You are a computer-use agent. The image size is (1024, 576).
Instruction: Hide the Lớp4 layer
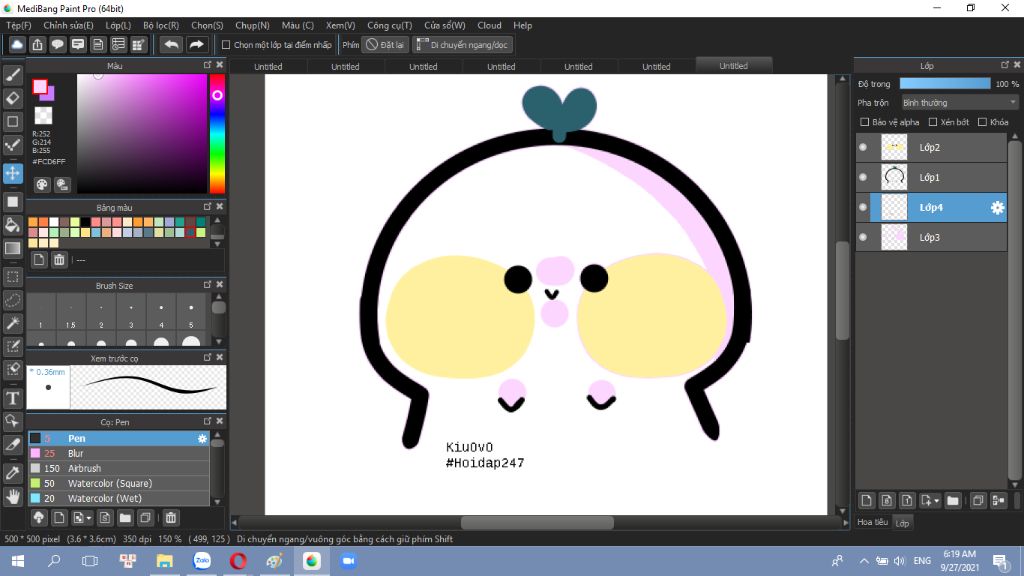click(x=863, y=208)
